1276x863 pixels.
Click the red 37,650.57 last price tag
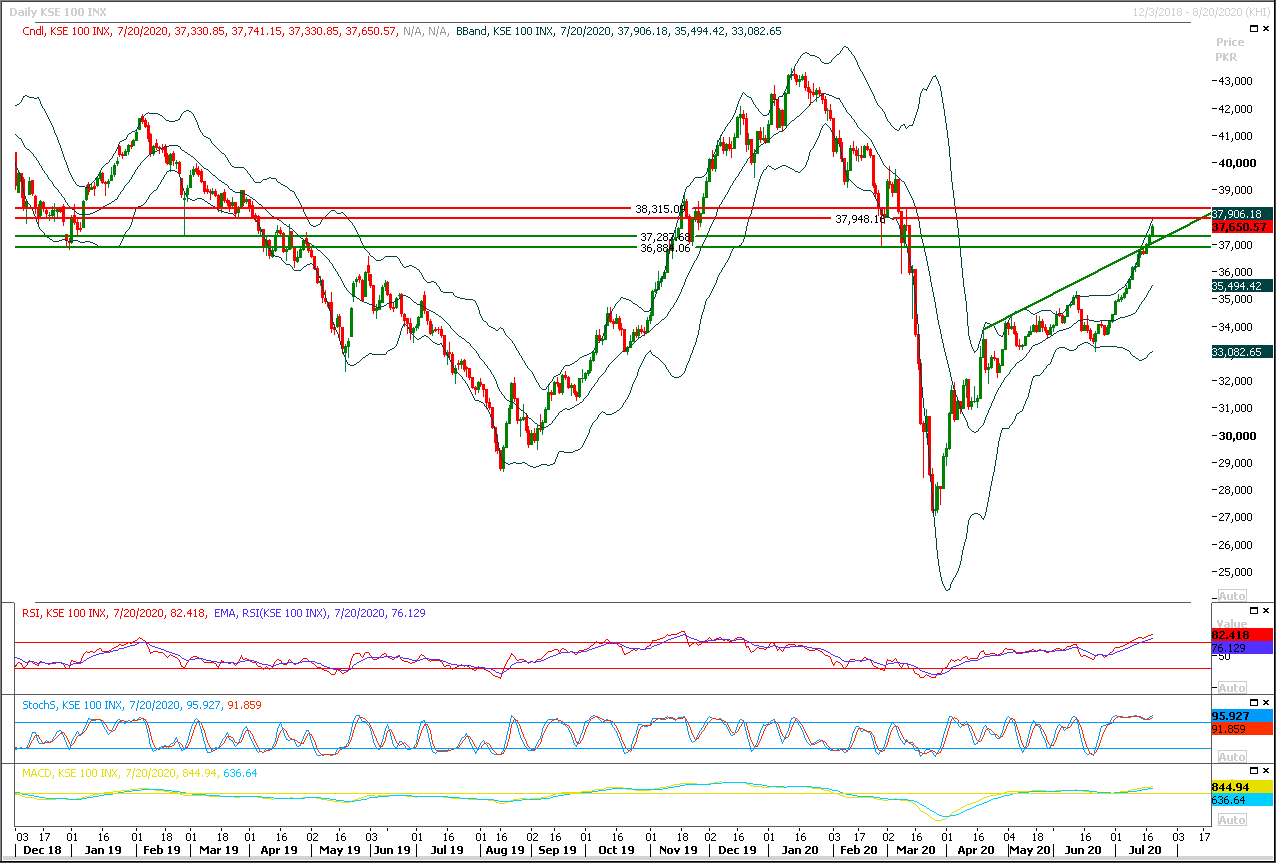(x=1241, y=227)
